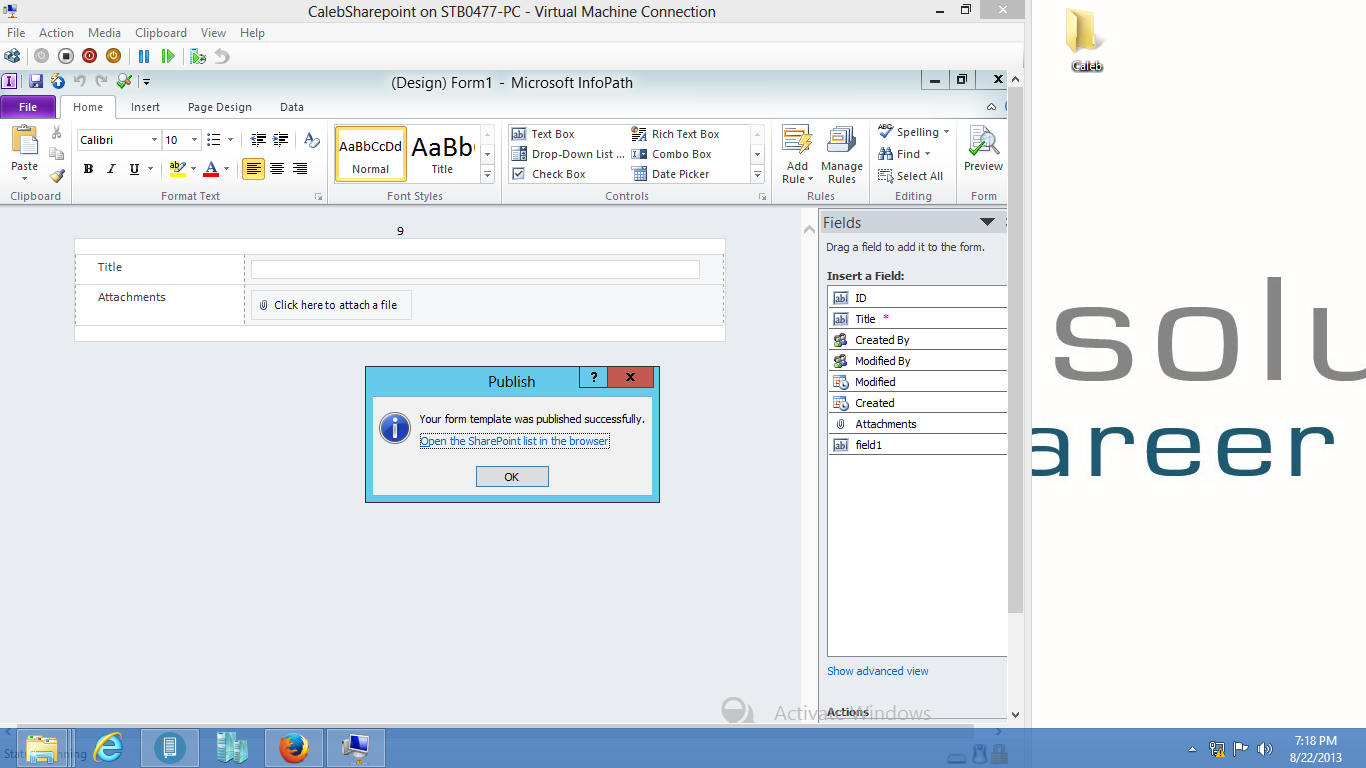Screen dimensions: 1366x768
Task: Pause the virtual machine
Action: click(144, 56)
